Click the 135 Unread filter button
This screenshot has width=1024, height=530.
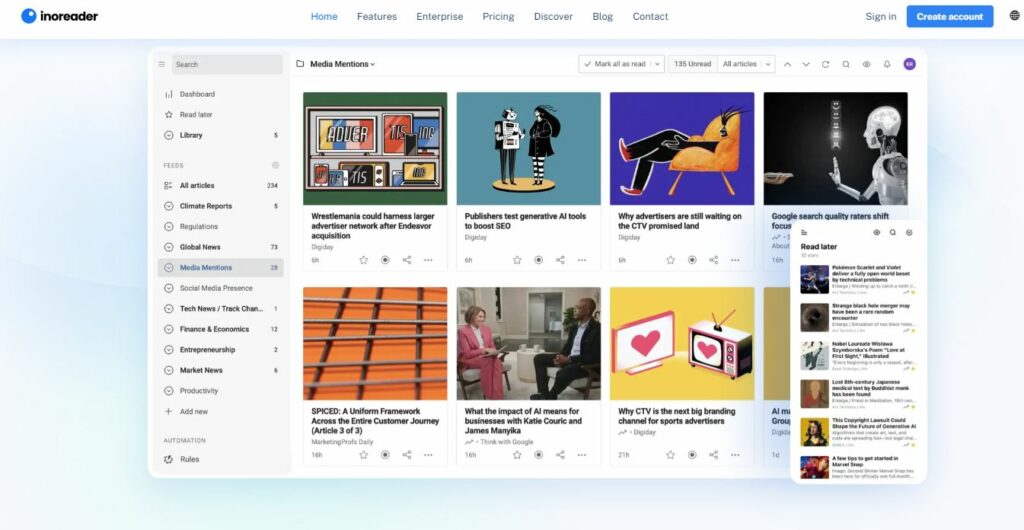pos(692,64)
